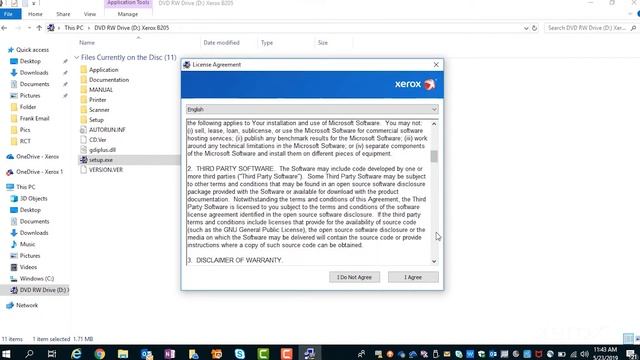This screenshot has width=640, height=360.
Task: Click the I Do Not Agree button
Action: (x=354, y=277)
